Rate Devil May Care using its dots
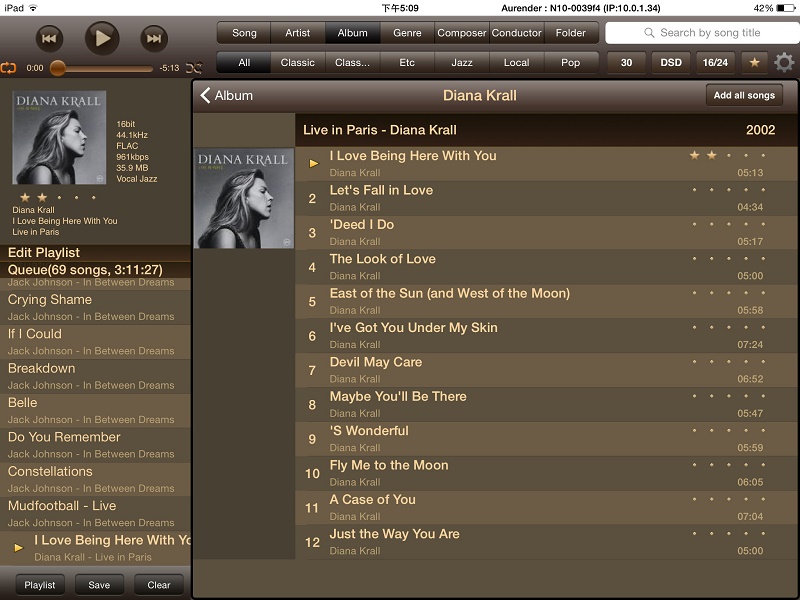Viewport: 800px width, 600px height. [x=728, y=362]
